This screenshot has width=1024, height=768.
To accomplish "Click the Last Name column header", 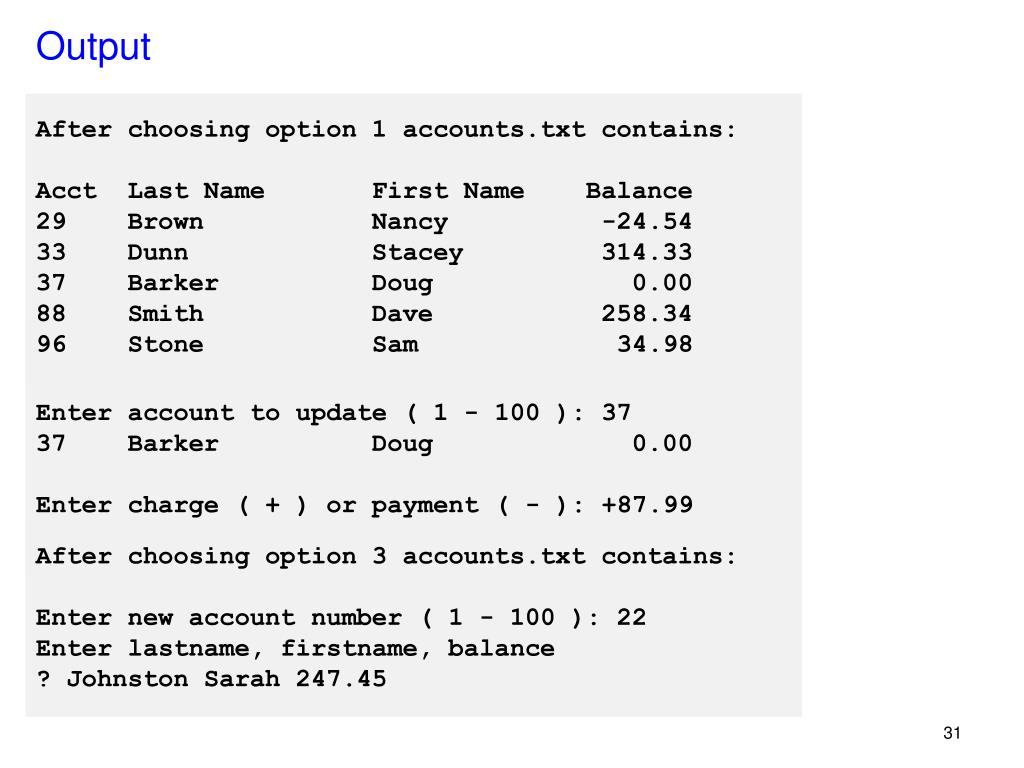I will coord(196,191).
